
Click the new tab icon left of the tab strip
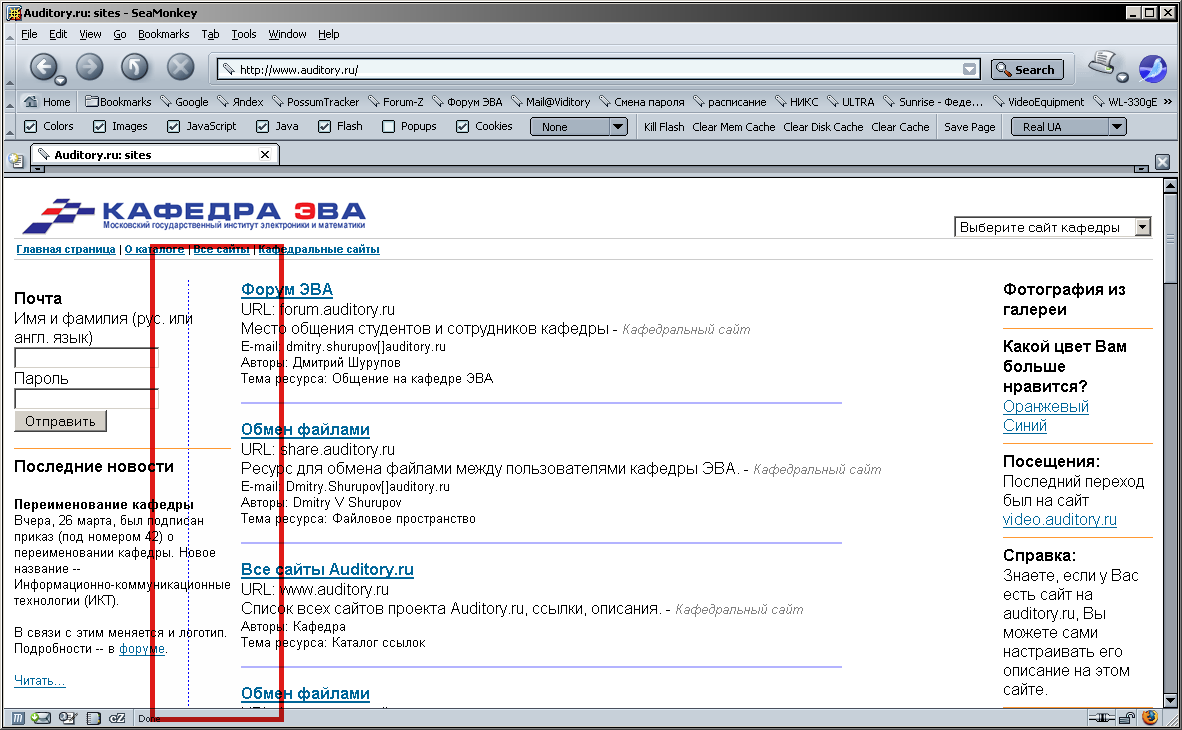pos(16,159)
